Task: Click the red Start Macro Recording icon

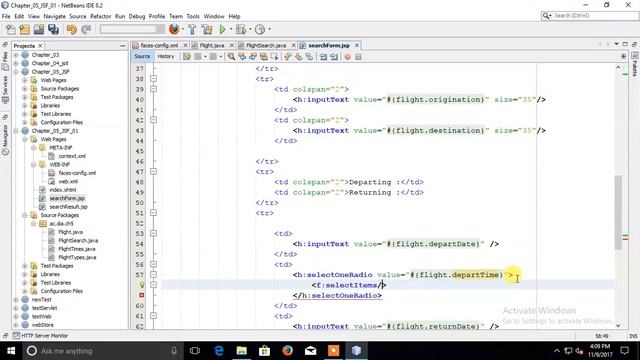Action: pos(347,57)
